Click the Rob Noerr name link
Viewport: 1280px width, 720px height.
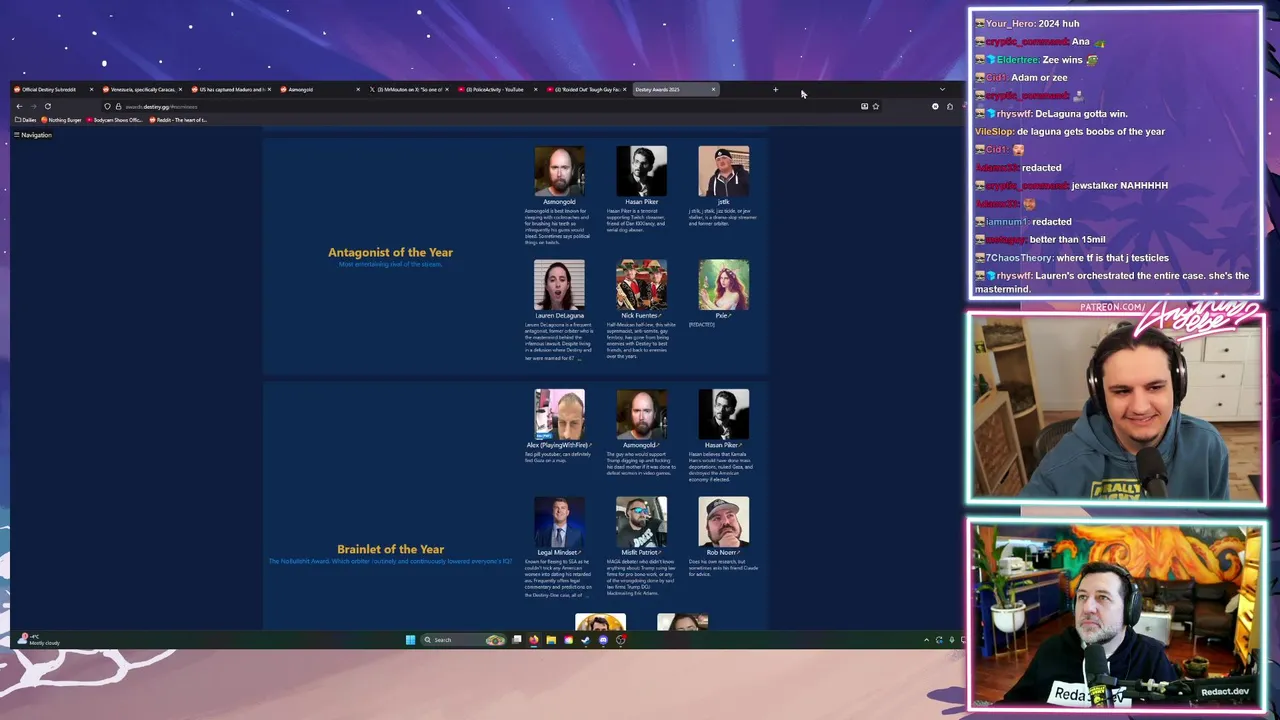[723, 553]
